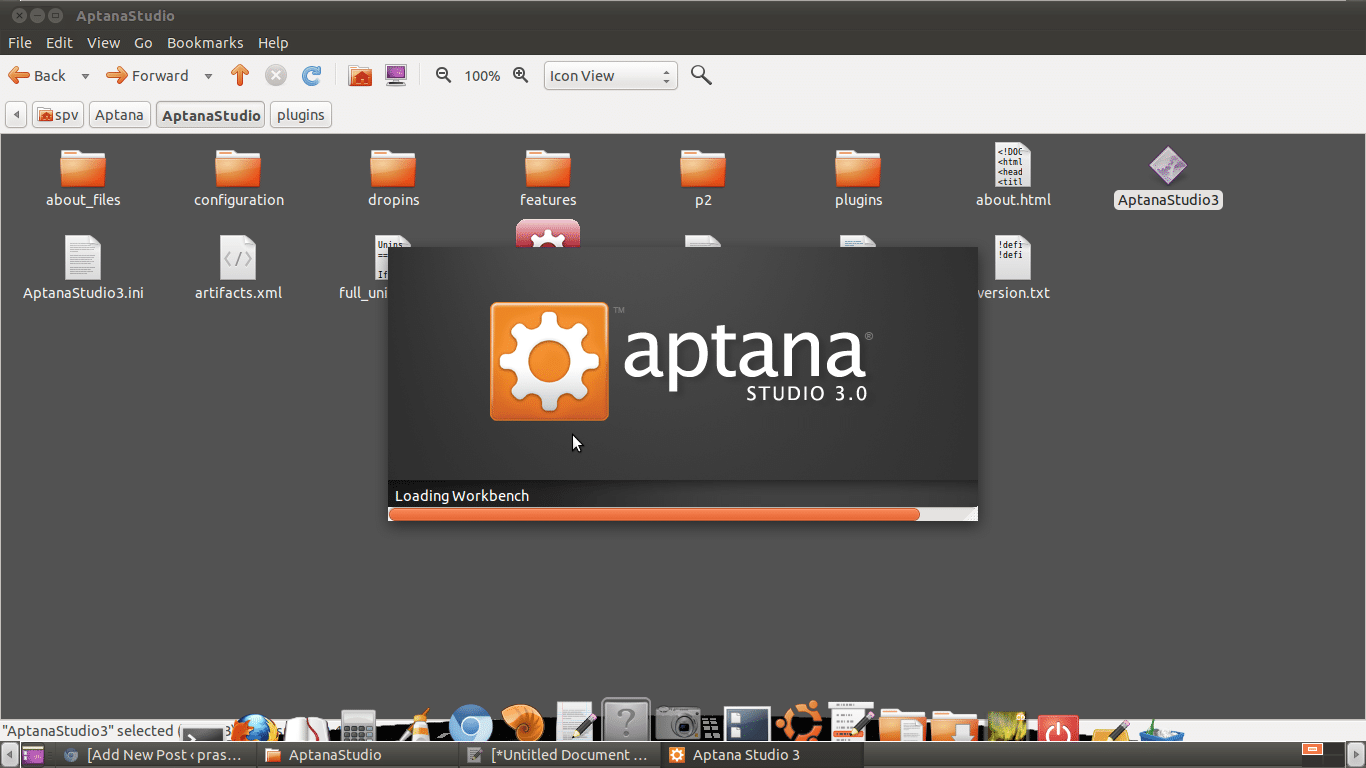Reload the current folder view
Image resolution: width=1366 pixels, height=768 pixels.
pyautogui.click(x=312, y=75)
